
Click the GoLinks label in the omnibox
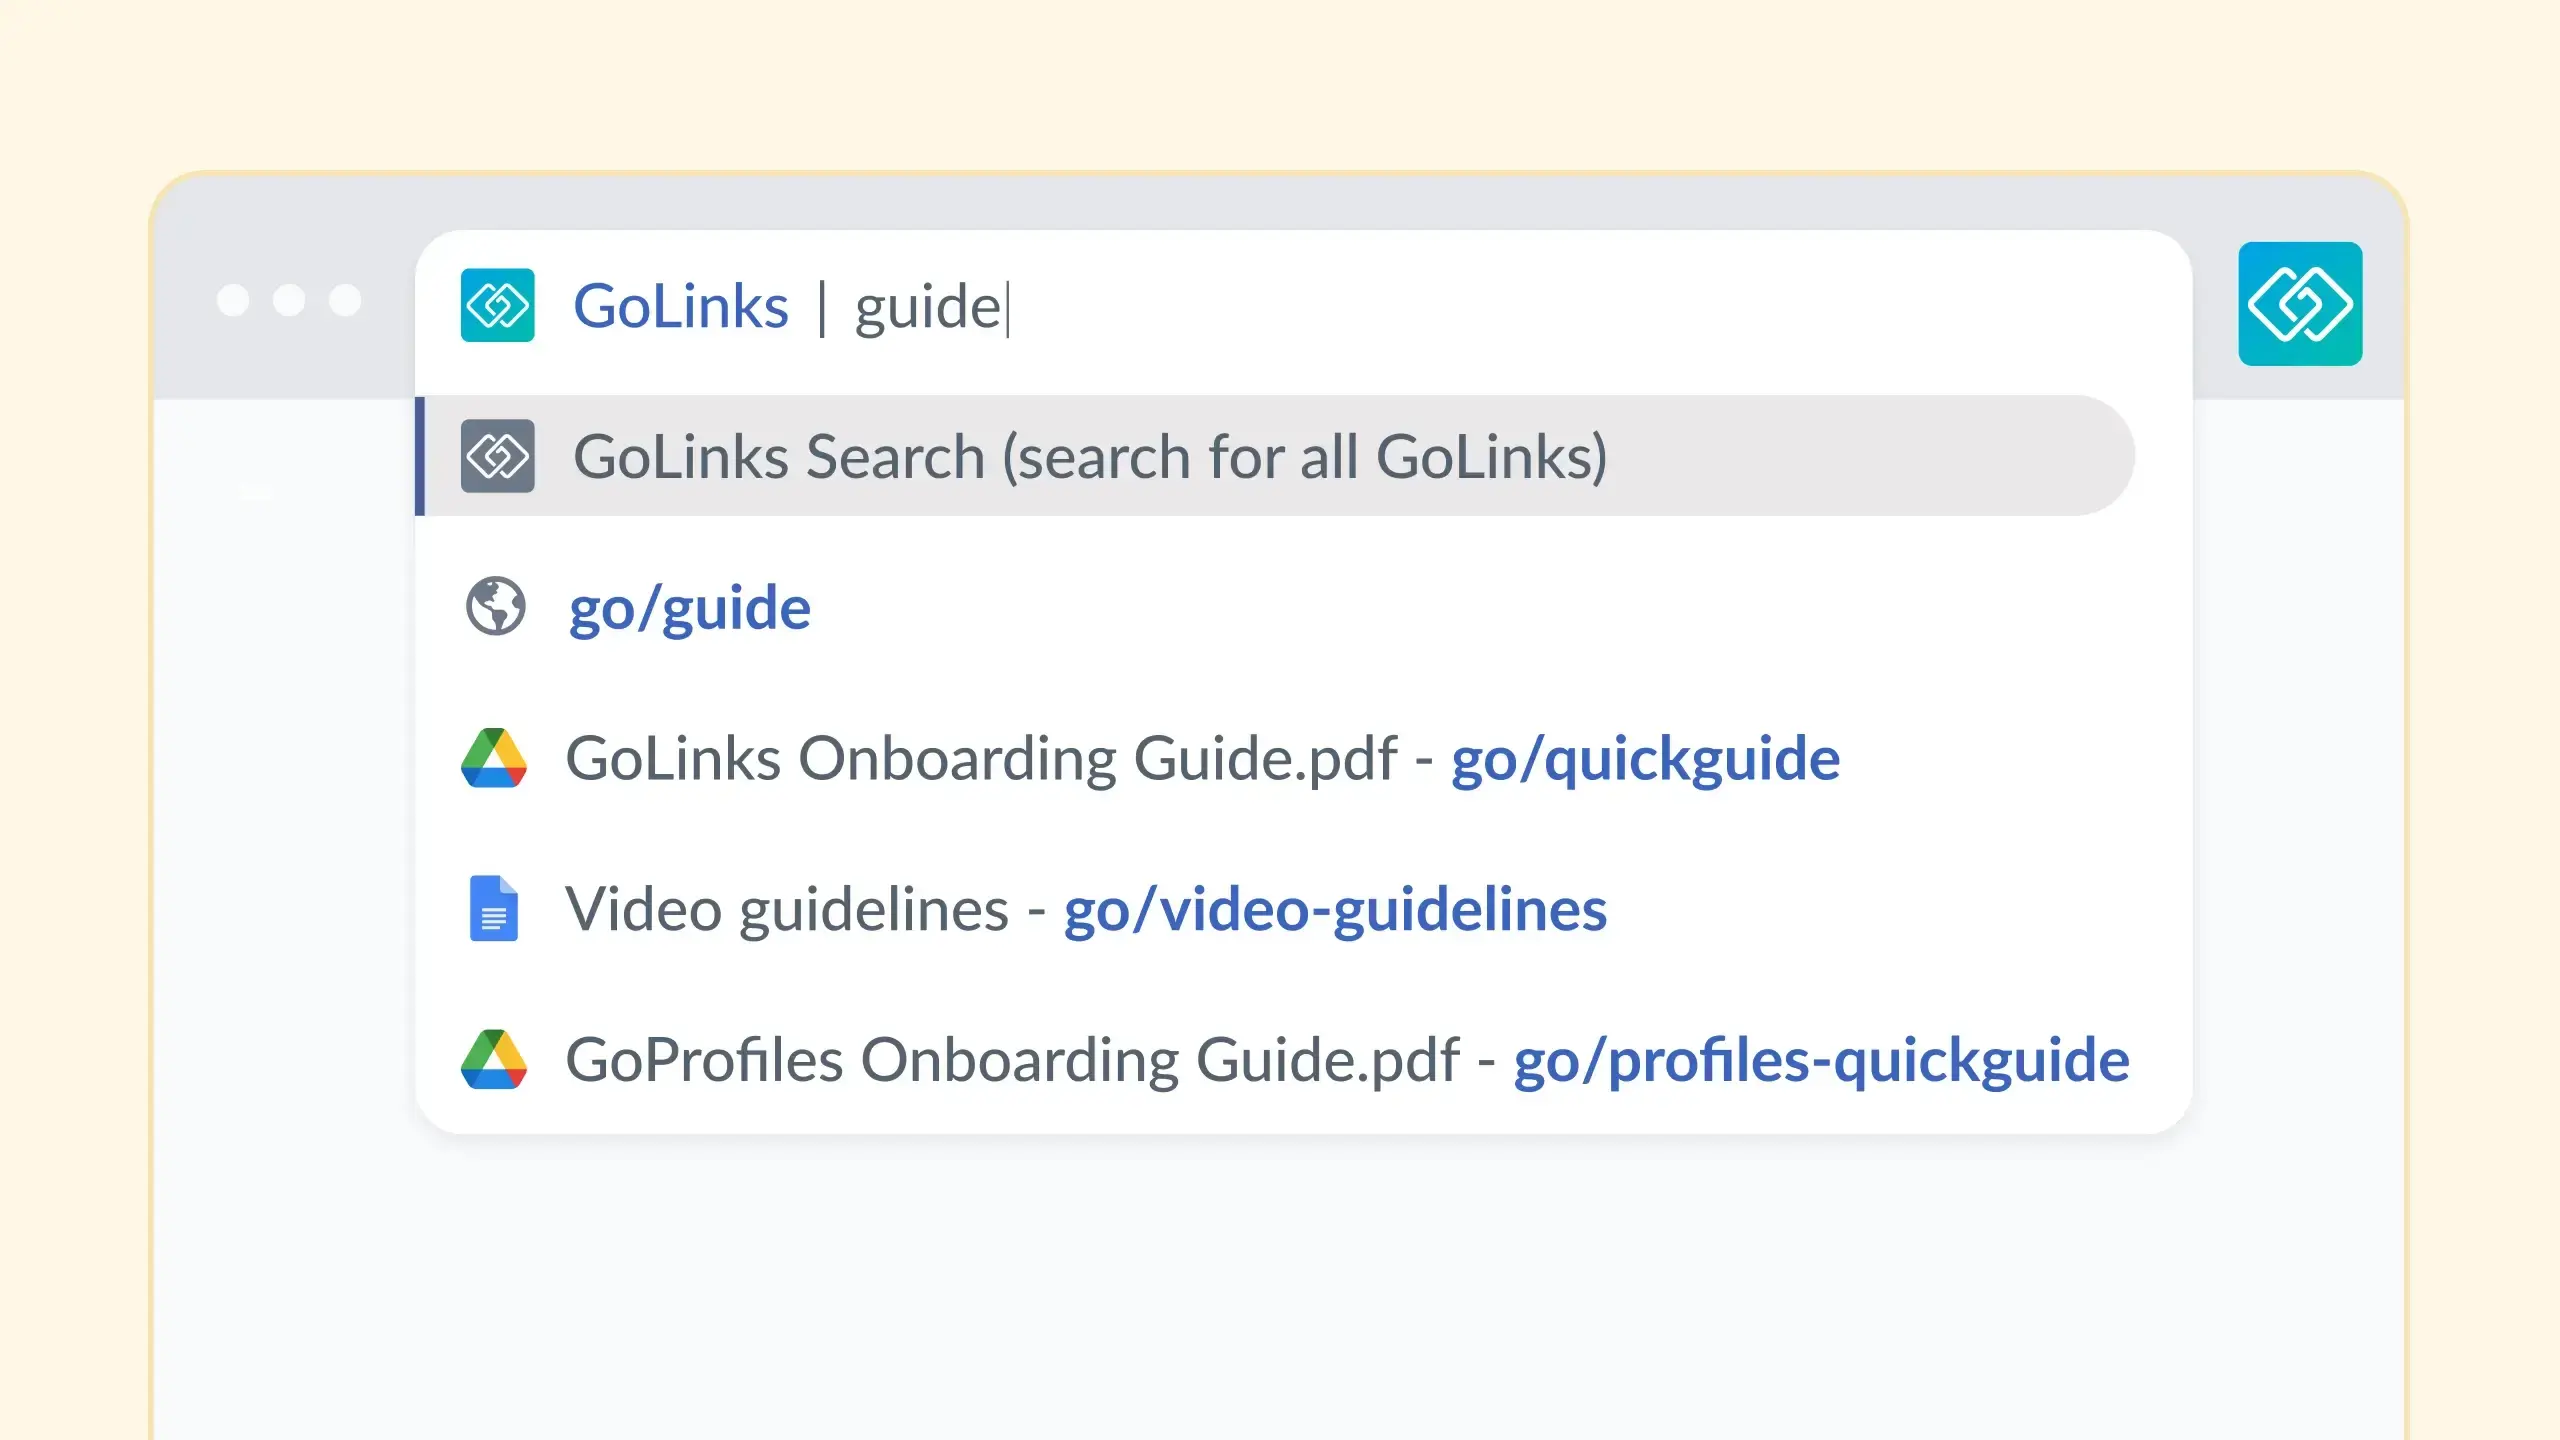680,305
